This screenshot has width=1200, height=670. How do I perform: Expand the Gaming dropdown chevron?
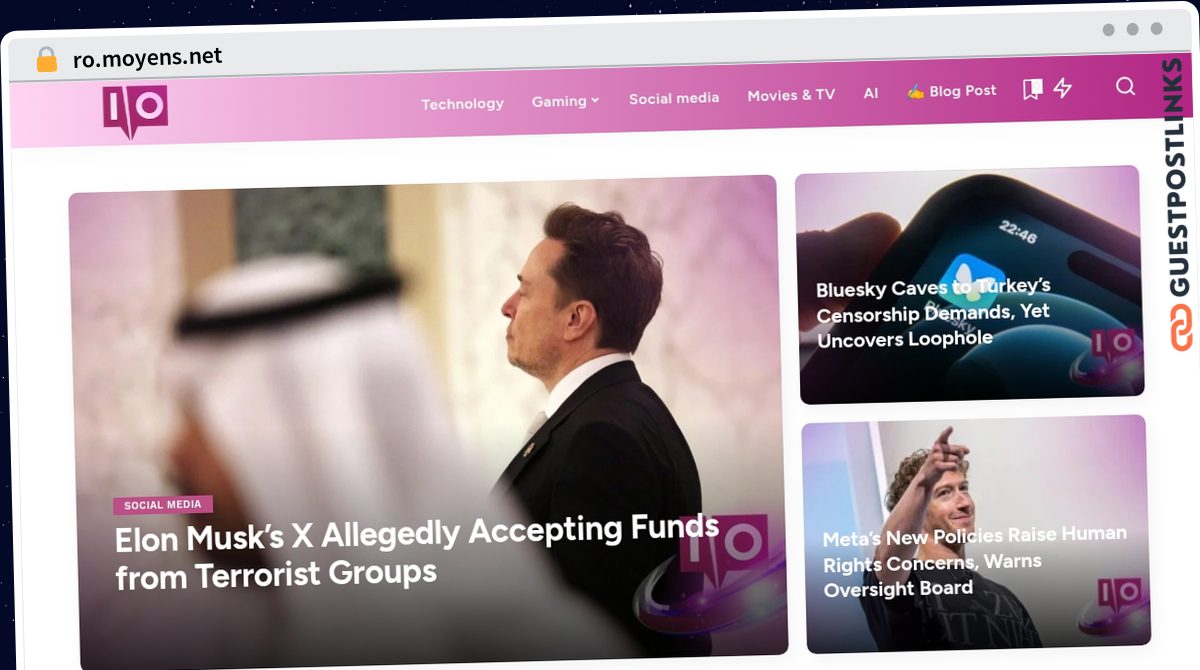click(x=595, y=100)
